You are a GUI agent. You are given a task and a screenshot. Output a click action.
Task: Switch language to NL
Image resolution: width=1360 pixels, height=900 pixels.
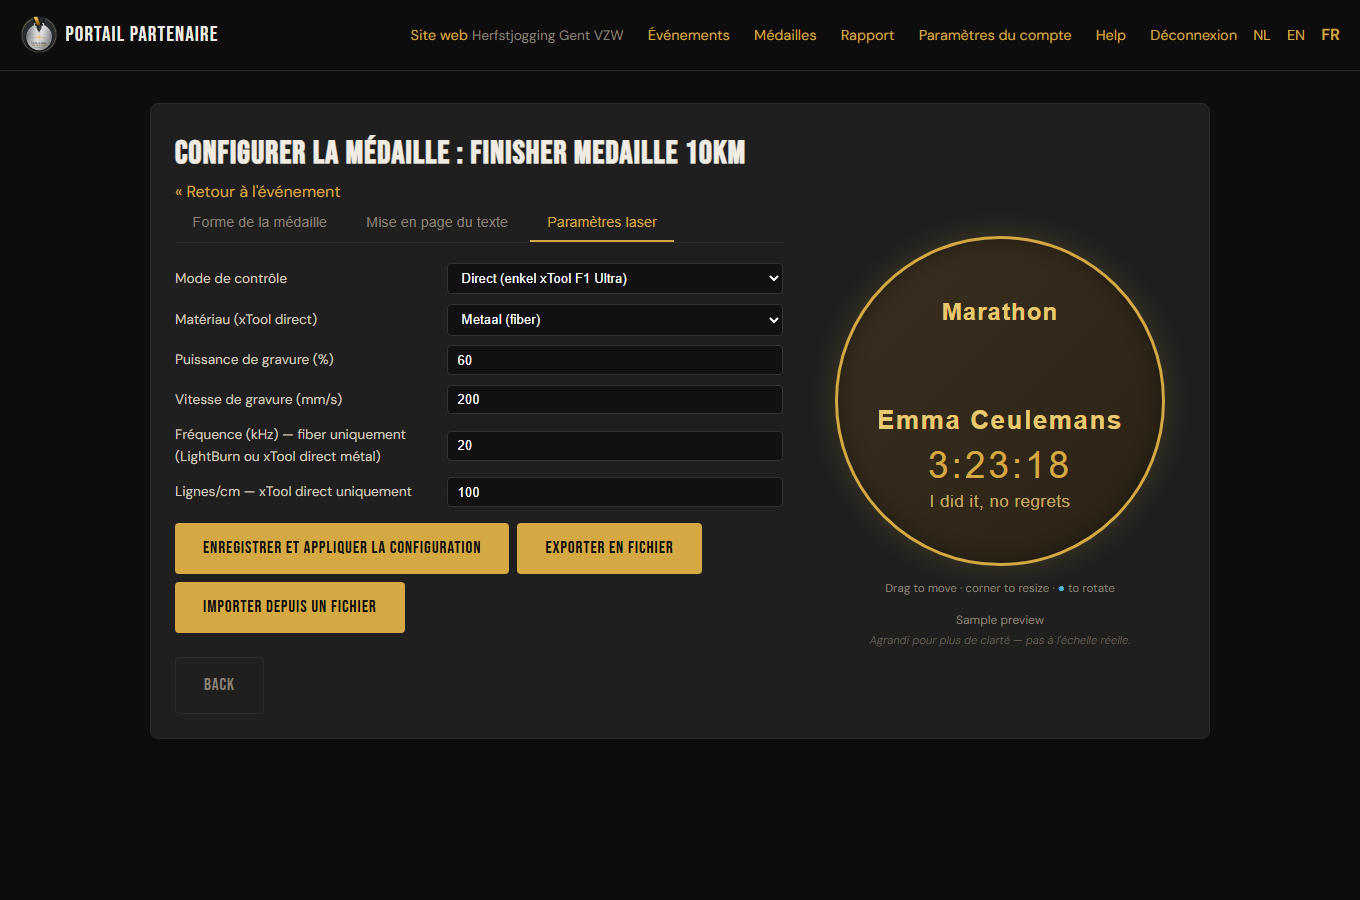[1262, 35]
